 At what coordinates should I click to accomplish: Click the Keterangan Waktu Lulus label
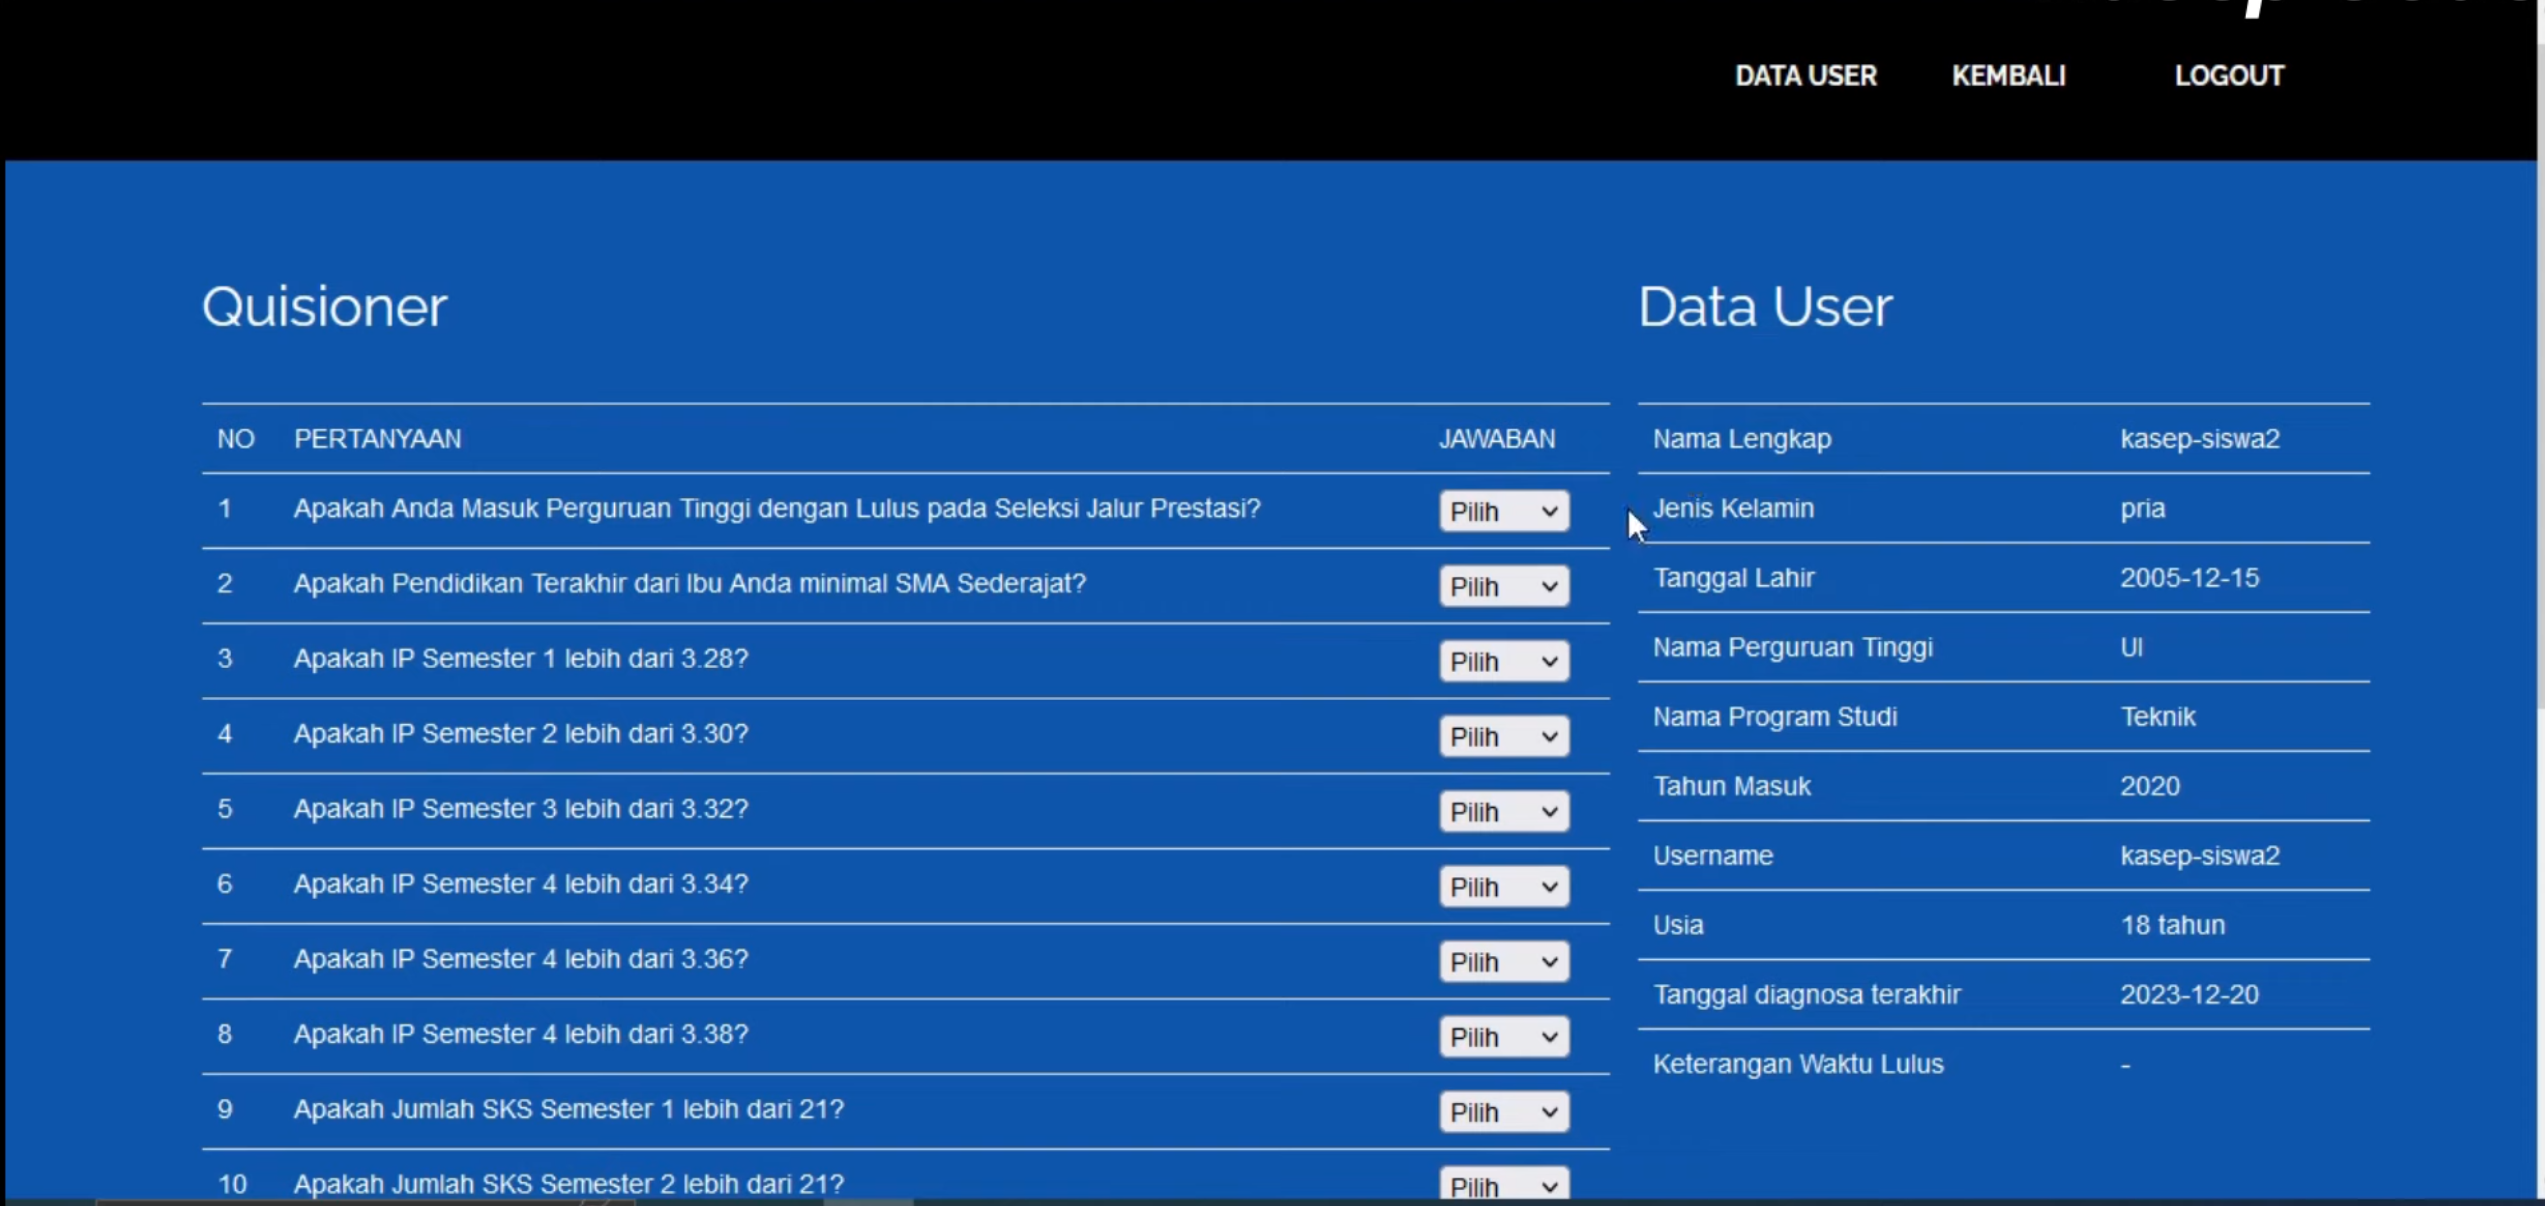[1798, 1064]
